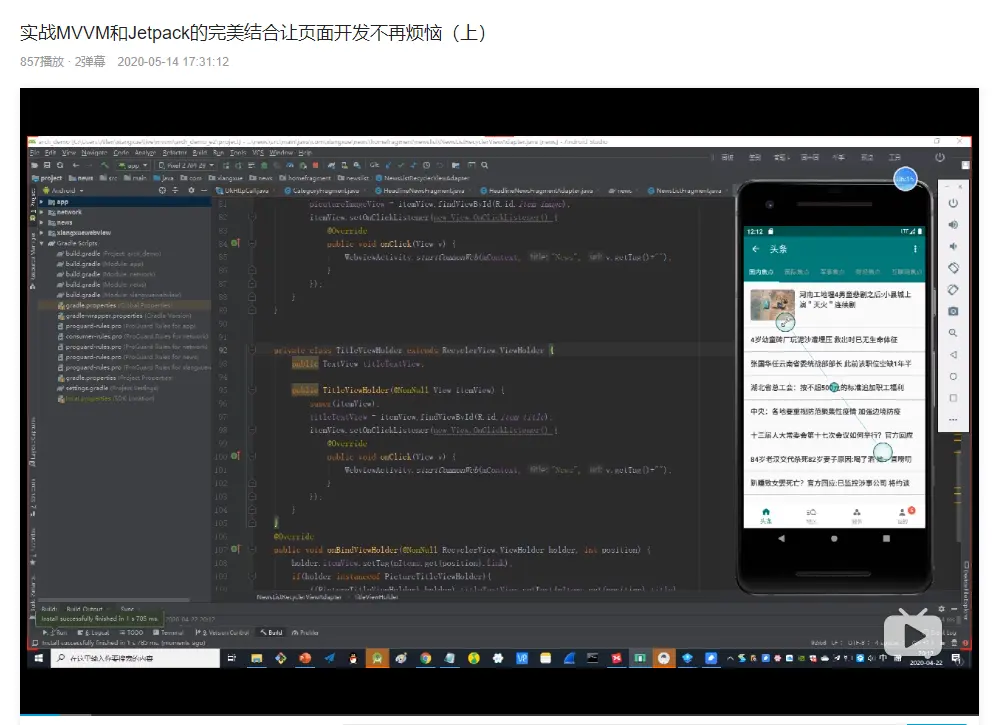Viewport: 993px width, 725px height.
Task: Click the power icon at IDE top-right
Action: tap(940, 158)
